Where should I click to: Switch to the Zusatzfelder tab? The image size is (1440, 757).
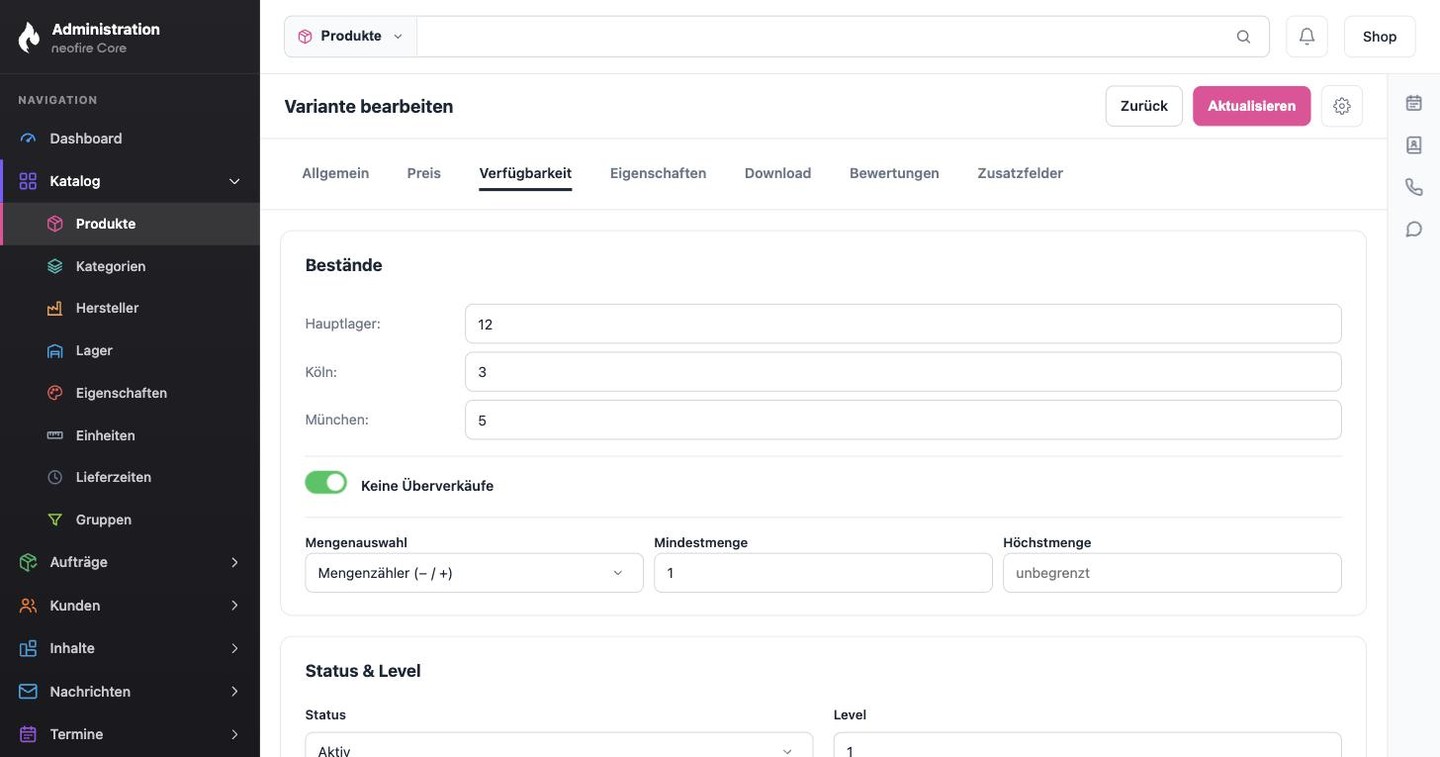[x=1020, y=173]
